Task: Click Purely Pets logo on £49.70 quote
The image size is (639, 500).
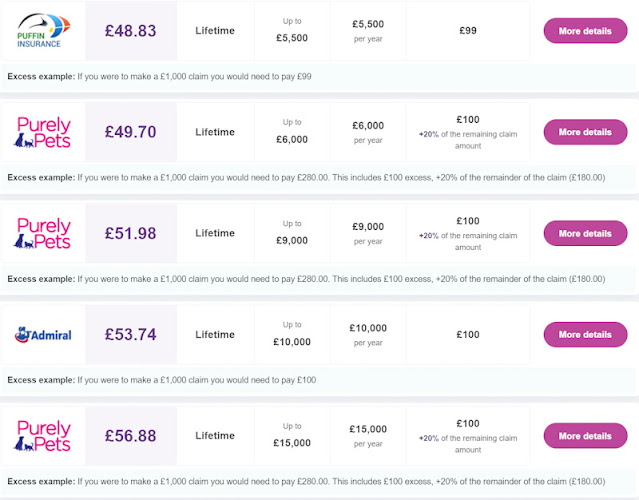Action: click(x=43, y=132)
